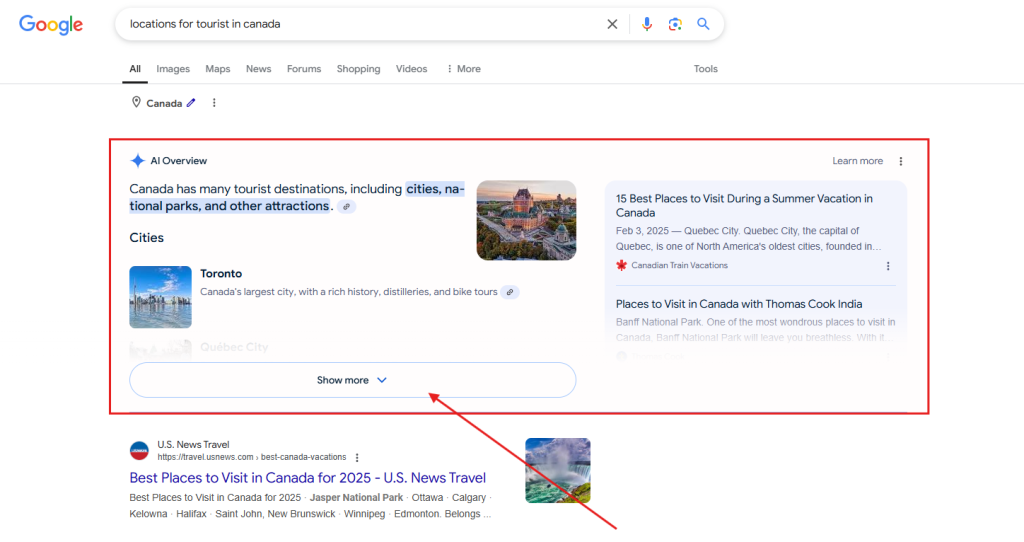Open AI Overview three-dot menu
1024x542 pixels.
901,161
